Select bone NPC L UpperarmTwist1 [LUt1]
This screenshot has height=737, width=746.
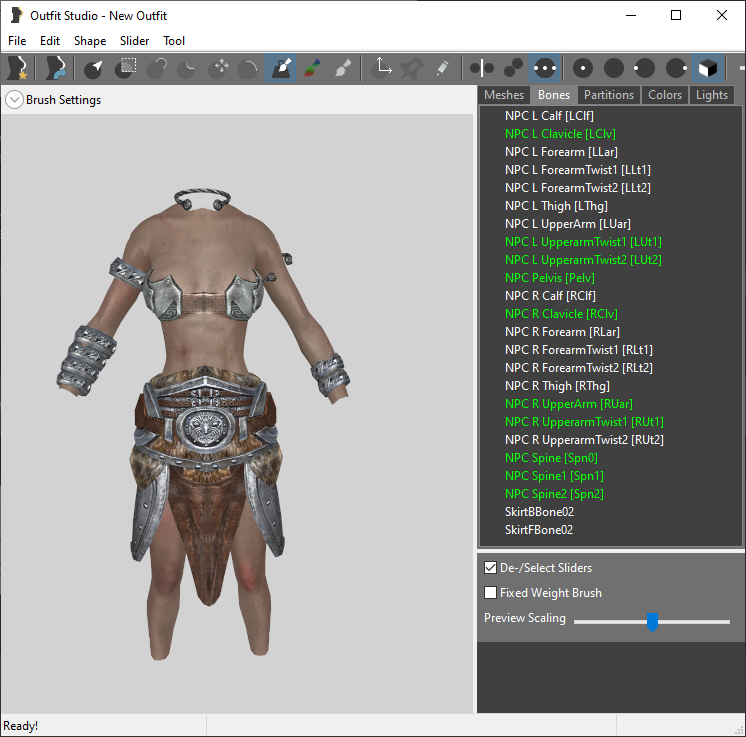tap(583, 242)
